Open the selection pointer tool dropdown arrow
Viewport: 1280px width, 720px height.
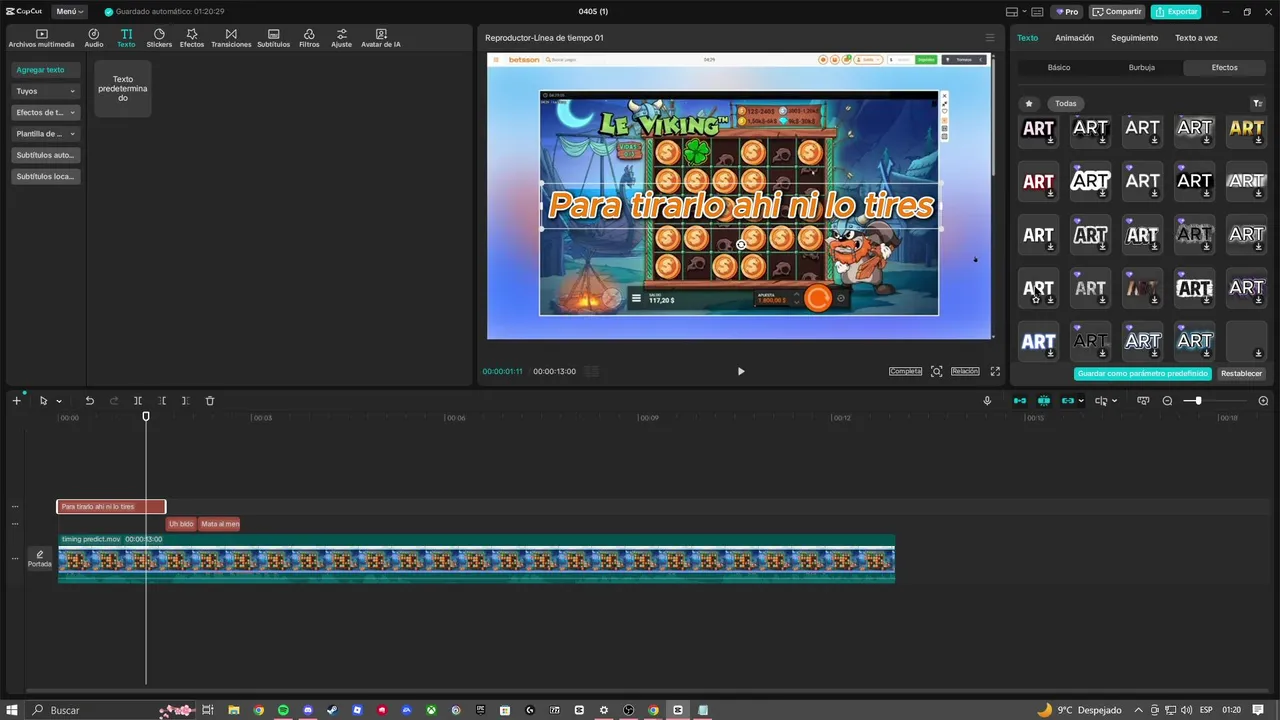(x=59, y=401)
